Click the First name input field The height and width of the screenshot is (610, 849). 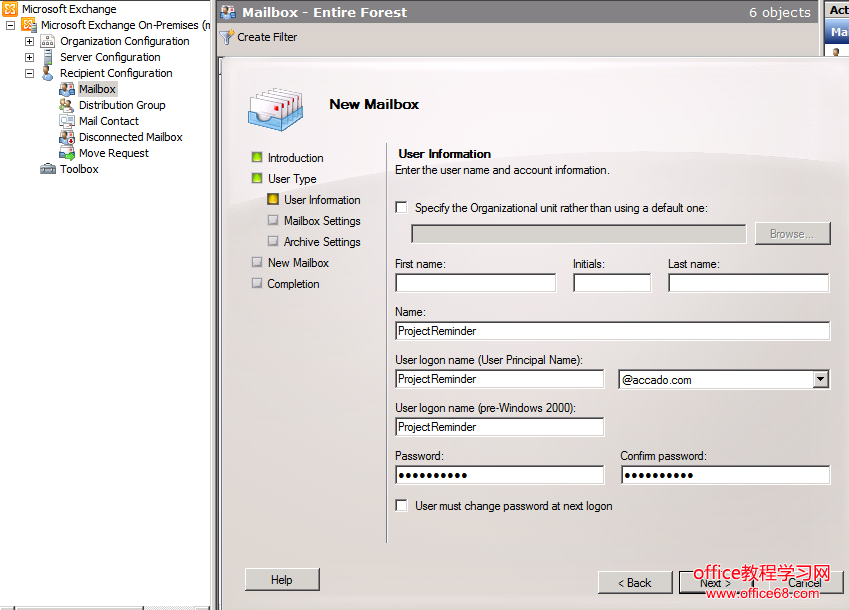pos(475,283)
